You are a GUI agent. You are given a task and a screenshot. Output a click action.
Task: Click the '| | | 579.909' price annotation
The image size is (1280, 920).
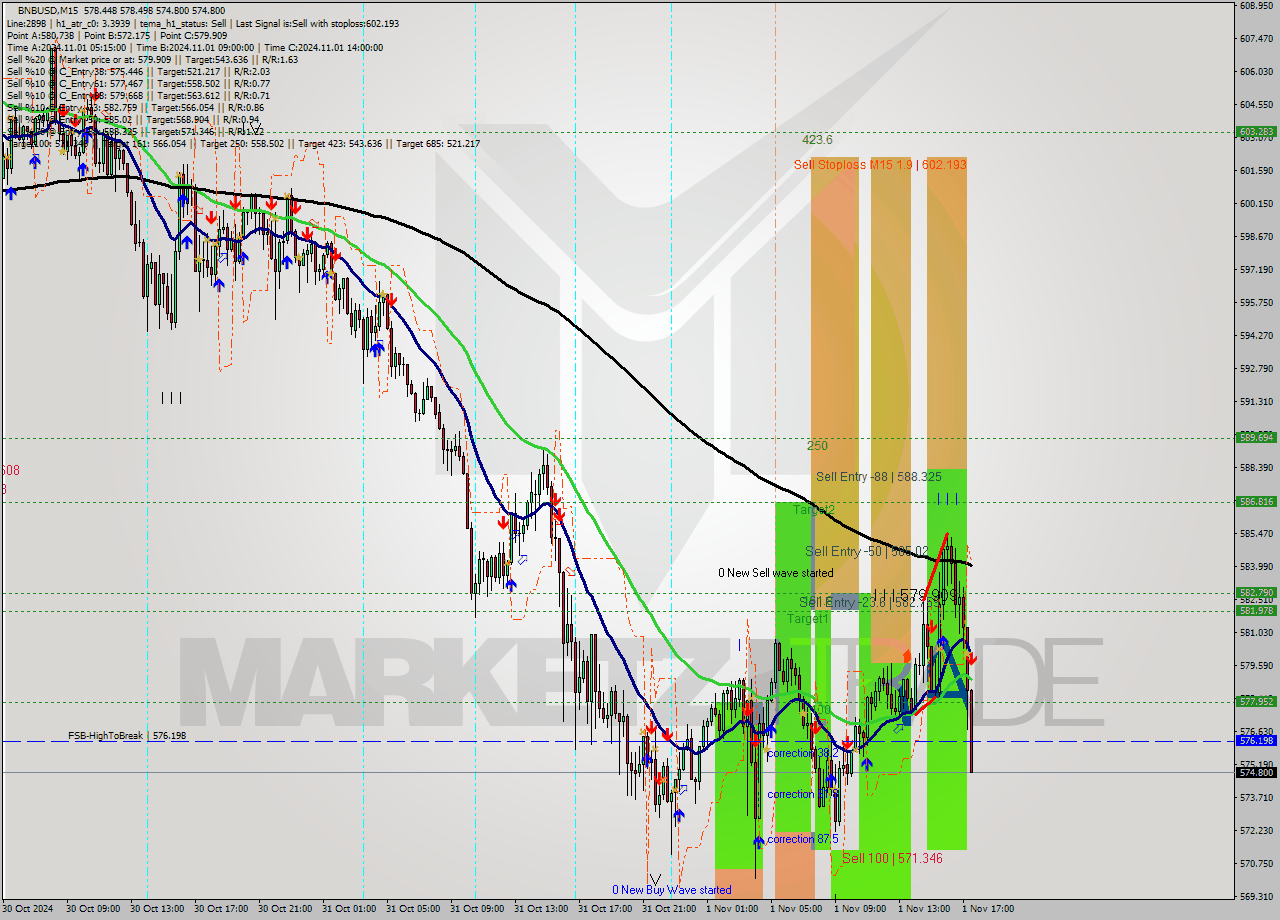point(916,595)
